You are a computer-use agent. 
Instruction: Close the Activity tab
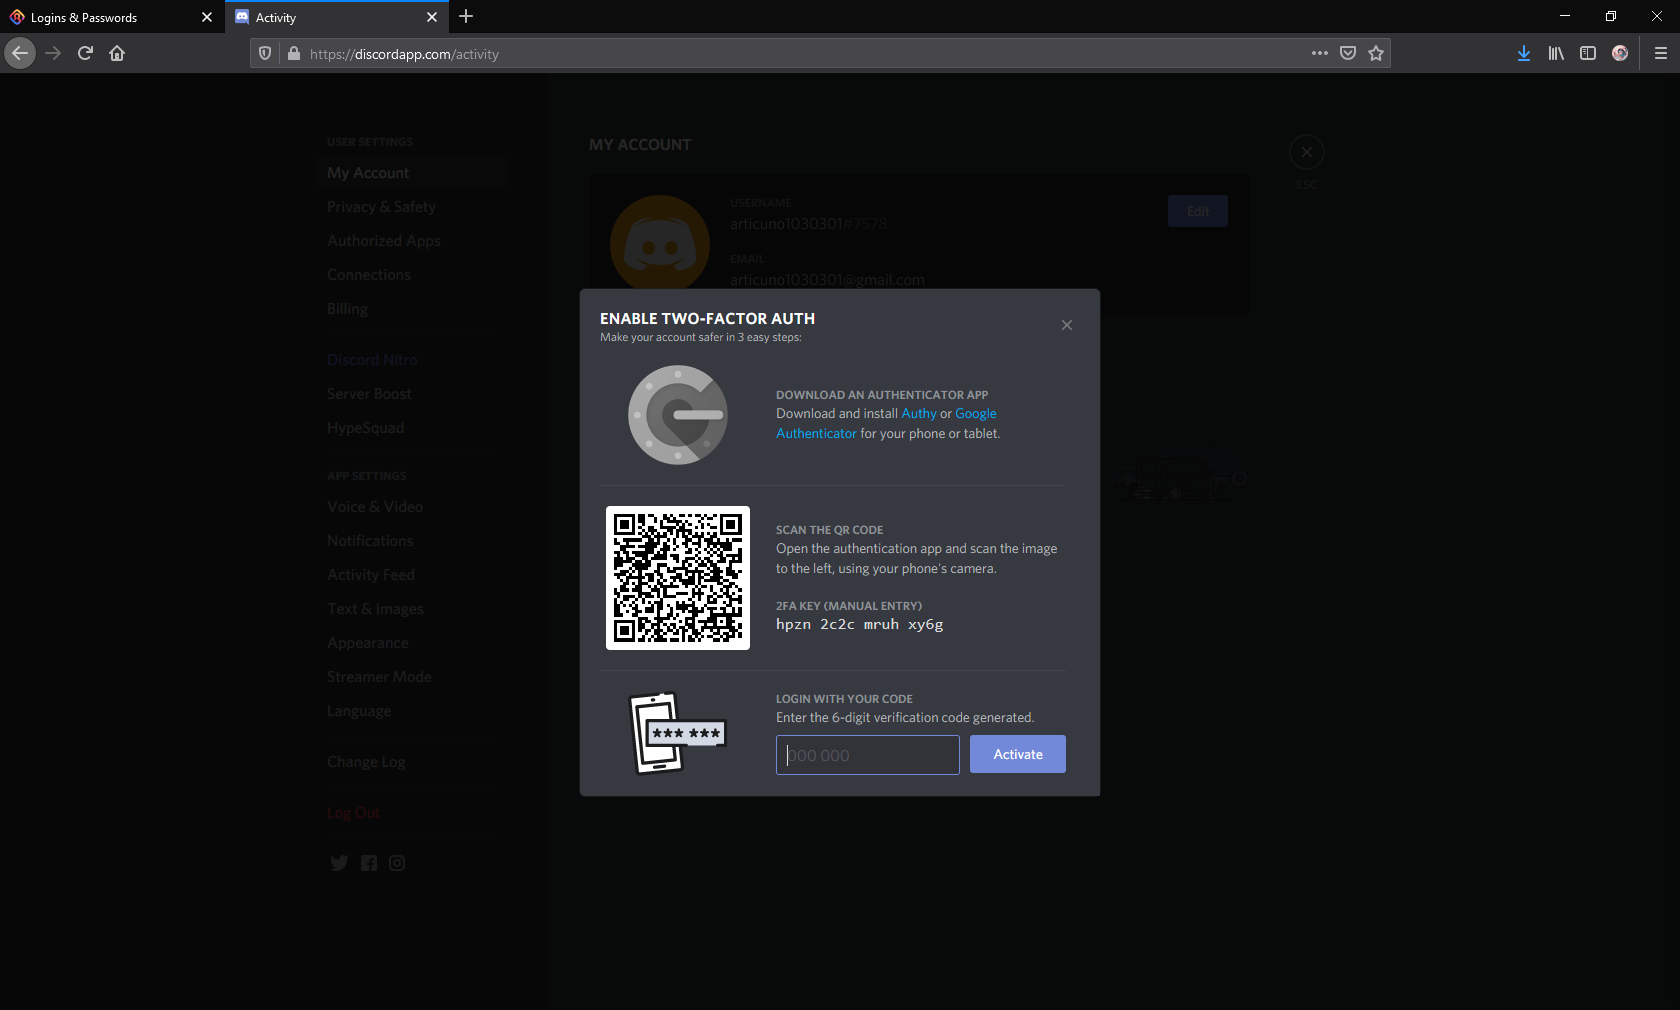pyautogui.click(x=432, y=17)
